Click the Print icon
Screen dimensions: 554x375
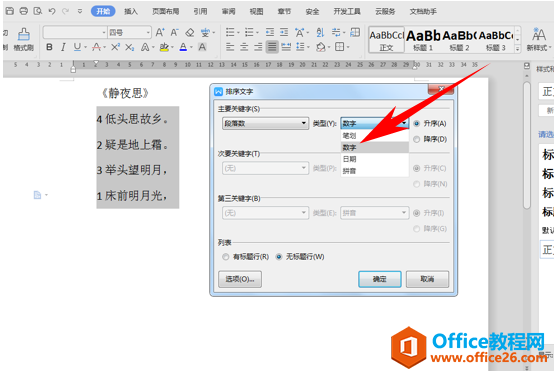[x=24, y=11]
